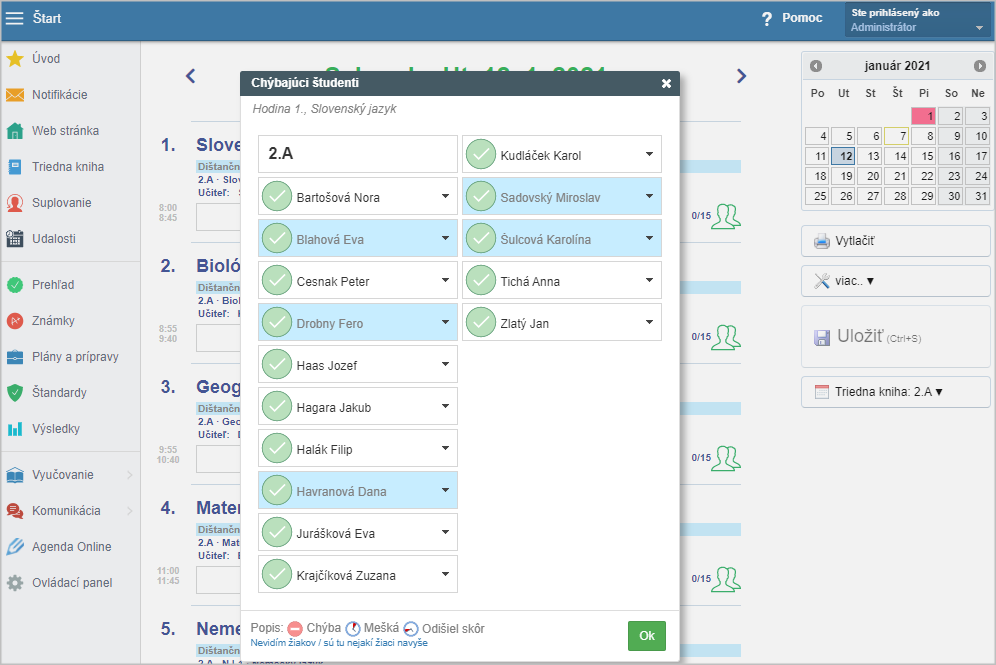
Task: Click the Plány a prípravy briefcase icon
Action: pos(15,357)
